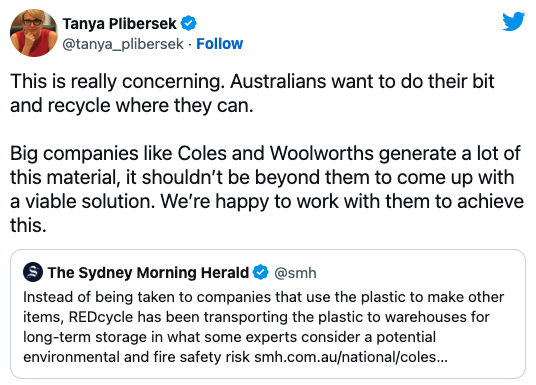Open the @smh handle
The width and height of the screenshot is (536, 385).
(x=295, y=273)
